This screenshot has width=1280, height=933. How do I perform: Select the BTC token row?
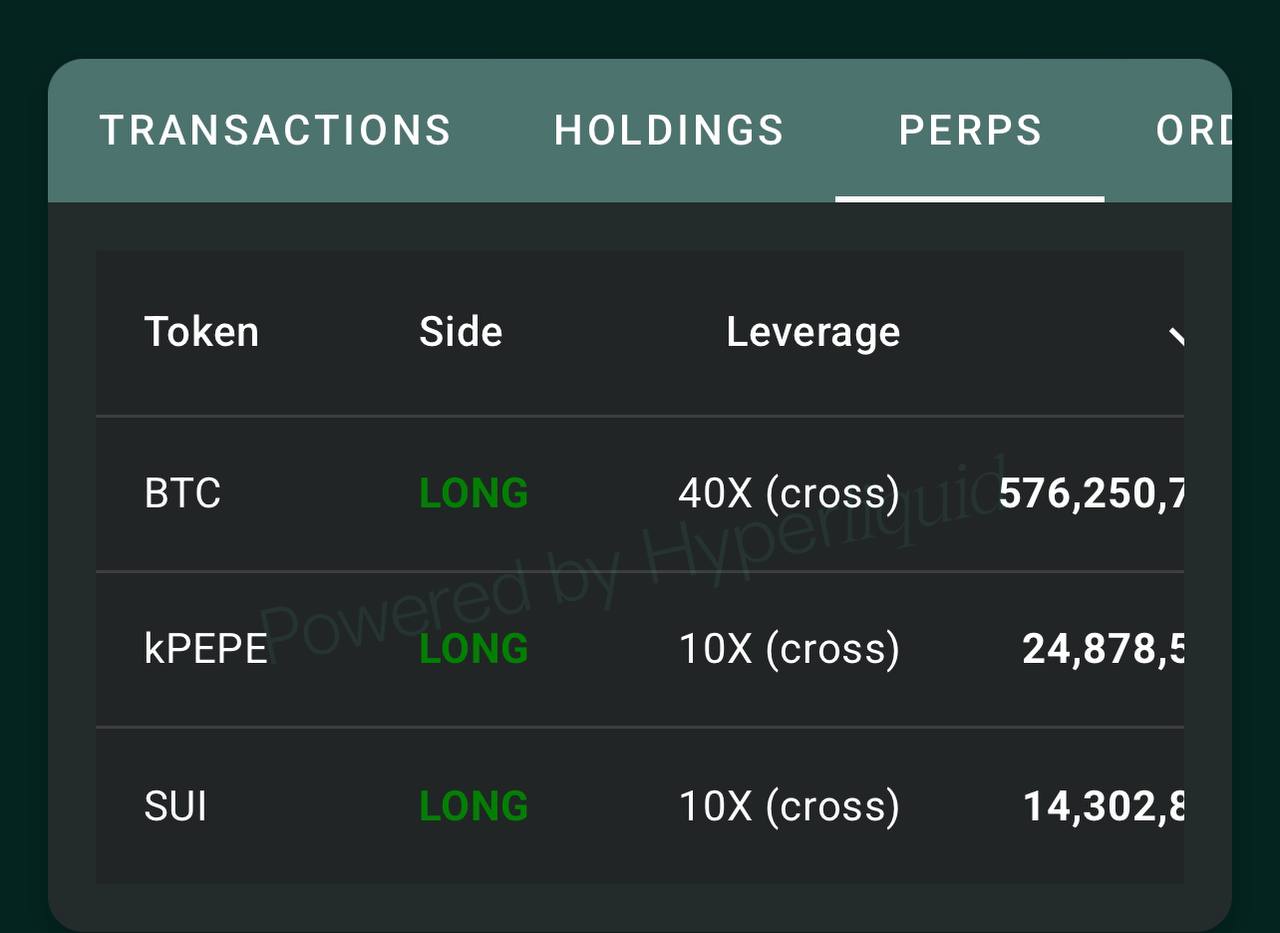[640, 494]
